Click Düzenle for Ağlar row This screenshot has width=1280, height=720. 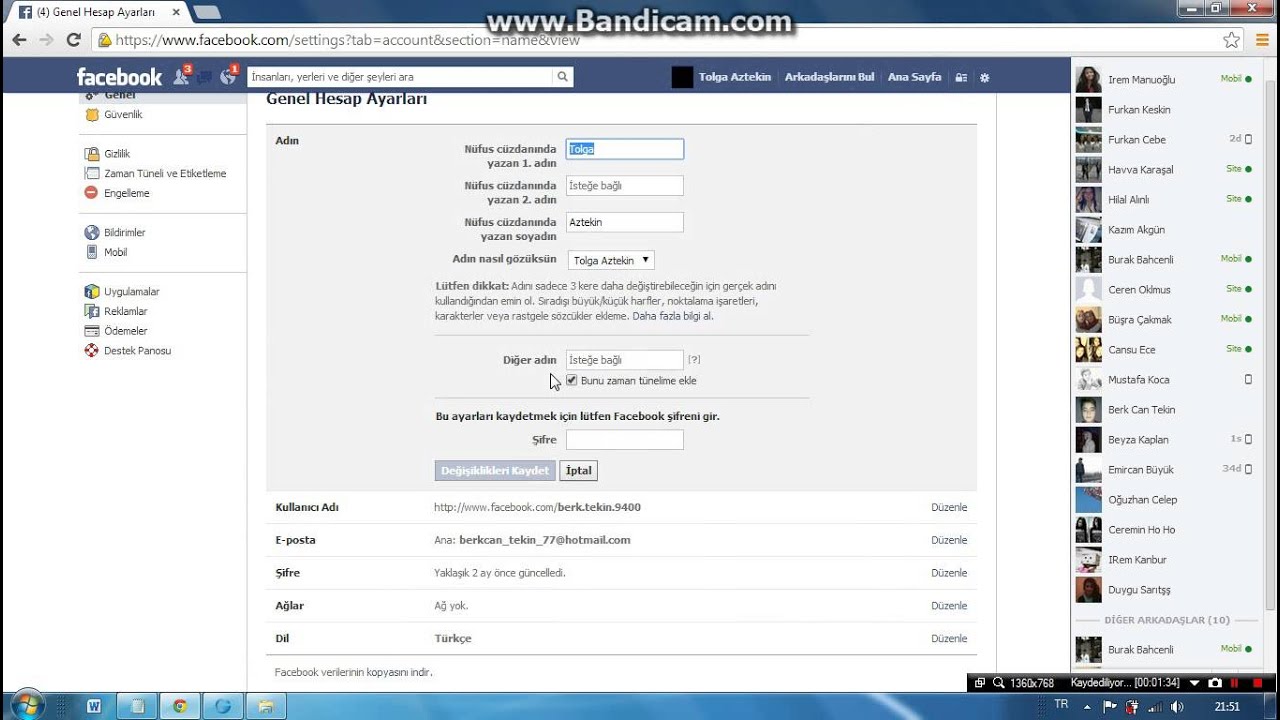point(949,606)
